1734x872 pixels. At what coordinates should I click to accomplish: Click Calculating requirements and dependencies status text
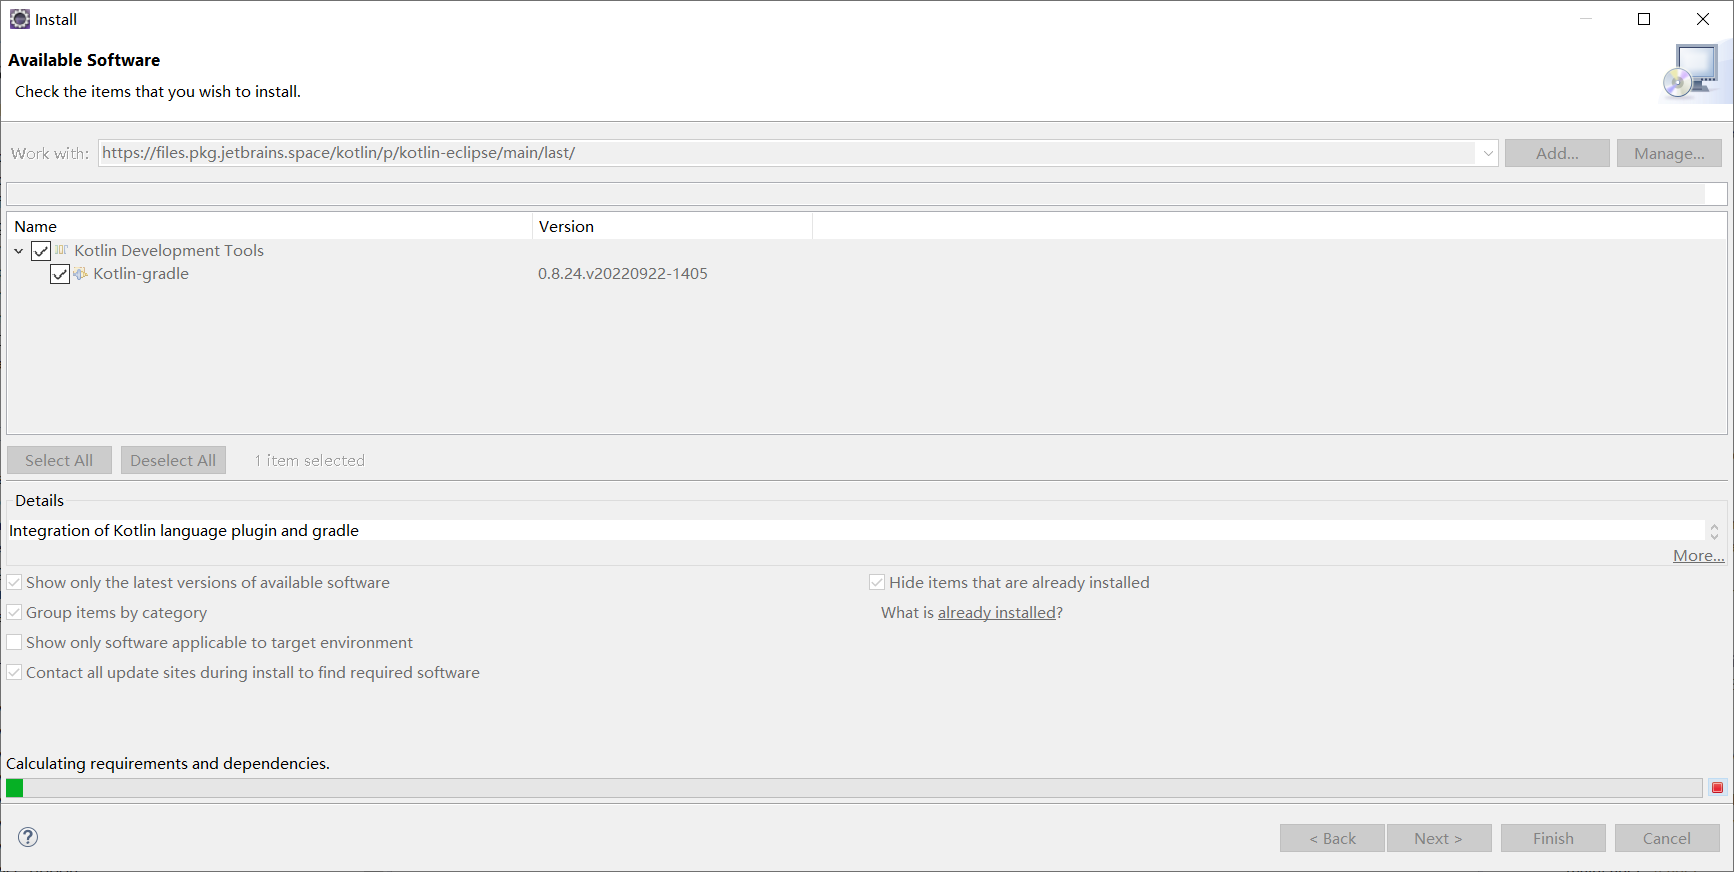tap(168, 764)
